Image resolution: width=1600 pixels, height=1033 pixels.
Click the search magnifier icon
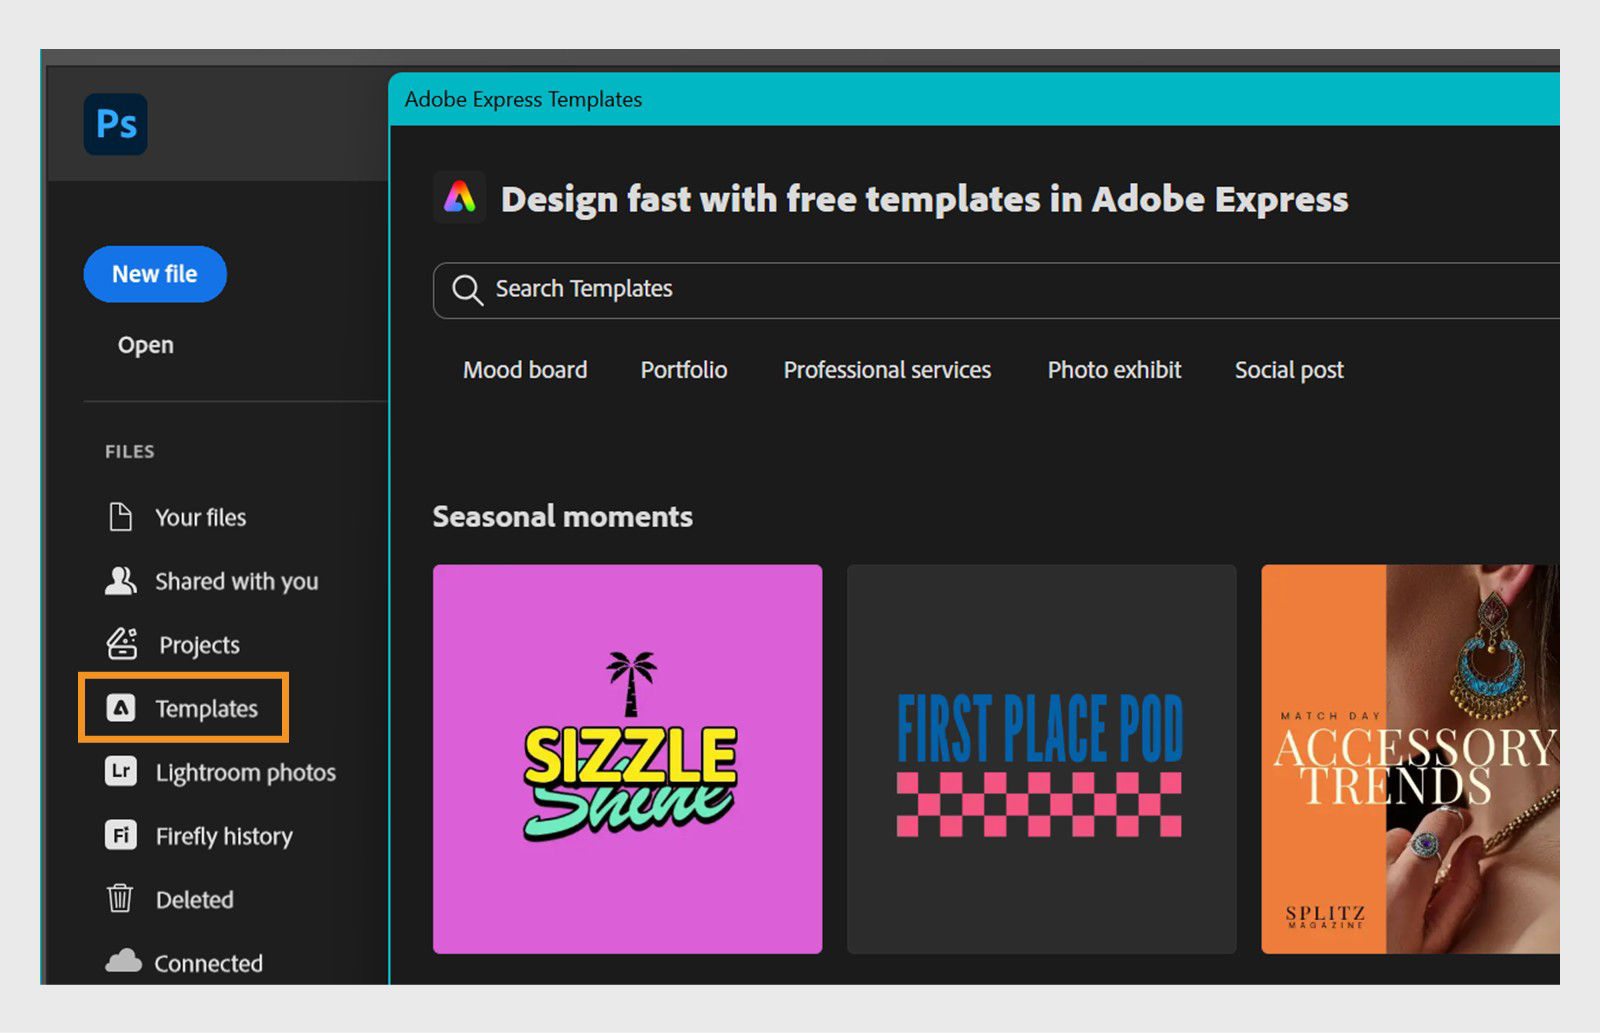tap(467, 290)
